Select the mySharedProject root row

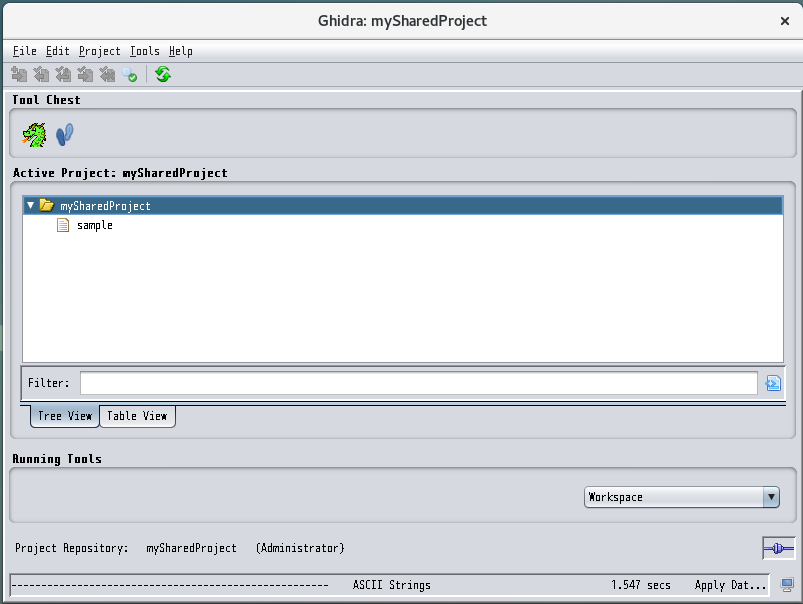click(x=403, y=205)
